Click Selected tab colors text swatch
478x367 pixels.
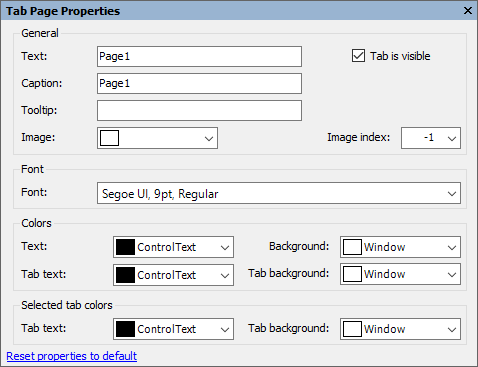[125, 329]
